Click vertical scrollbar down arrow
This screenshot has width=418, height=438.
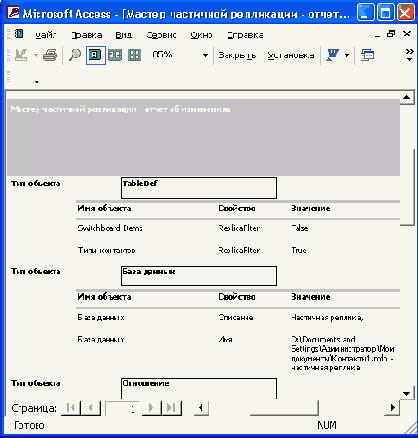407,394
